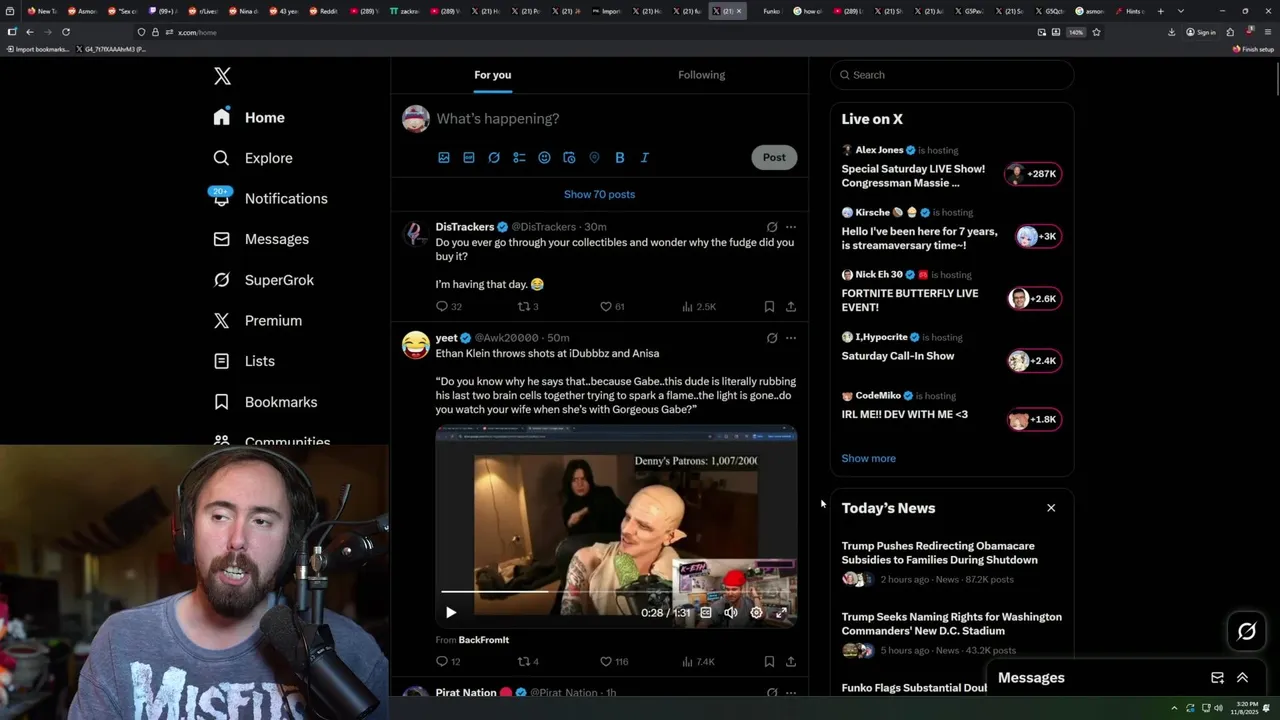1280x720 pixels.
Task: Open BackFromIt source link
Action: click(484, 640)
